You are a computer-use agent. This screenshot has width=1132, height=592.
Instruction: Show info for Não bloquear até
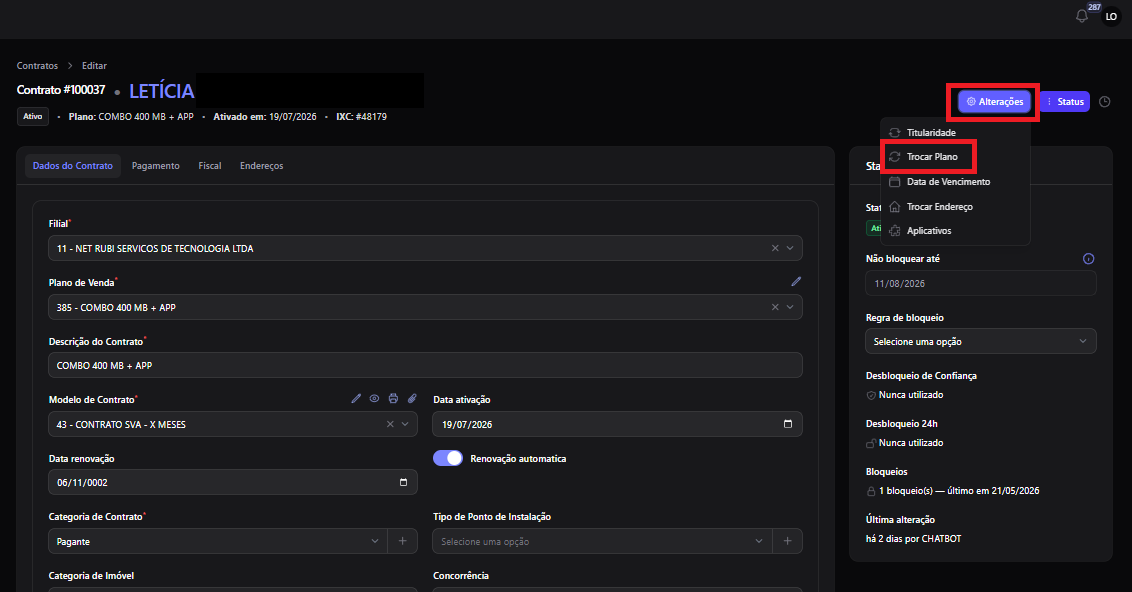click(1089, 258)
